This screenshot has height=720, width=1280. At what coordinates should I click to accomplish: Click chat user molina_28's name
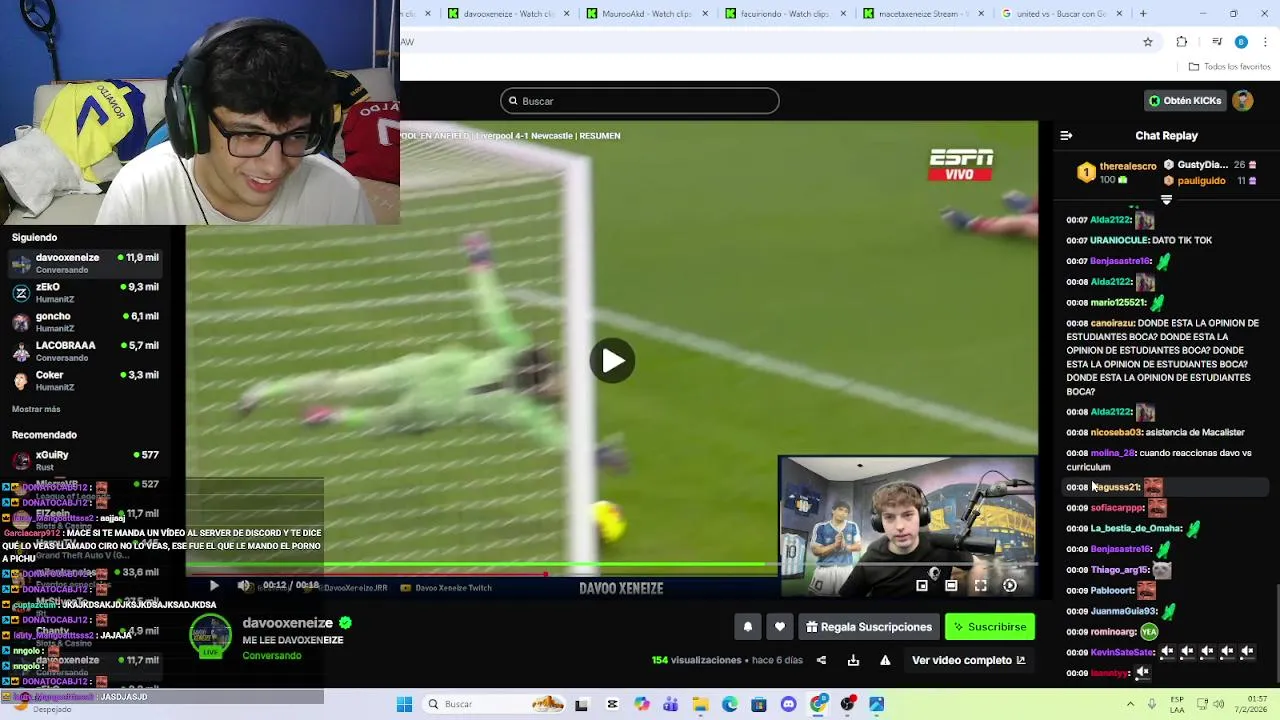(x=1113, y=453)
